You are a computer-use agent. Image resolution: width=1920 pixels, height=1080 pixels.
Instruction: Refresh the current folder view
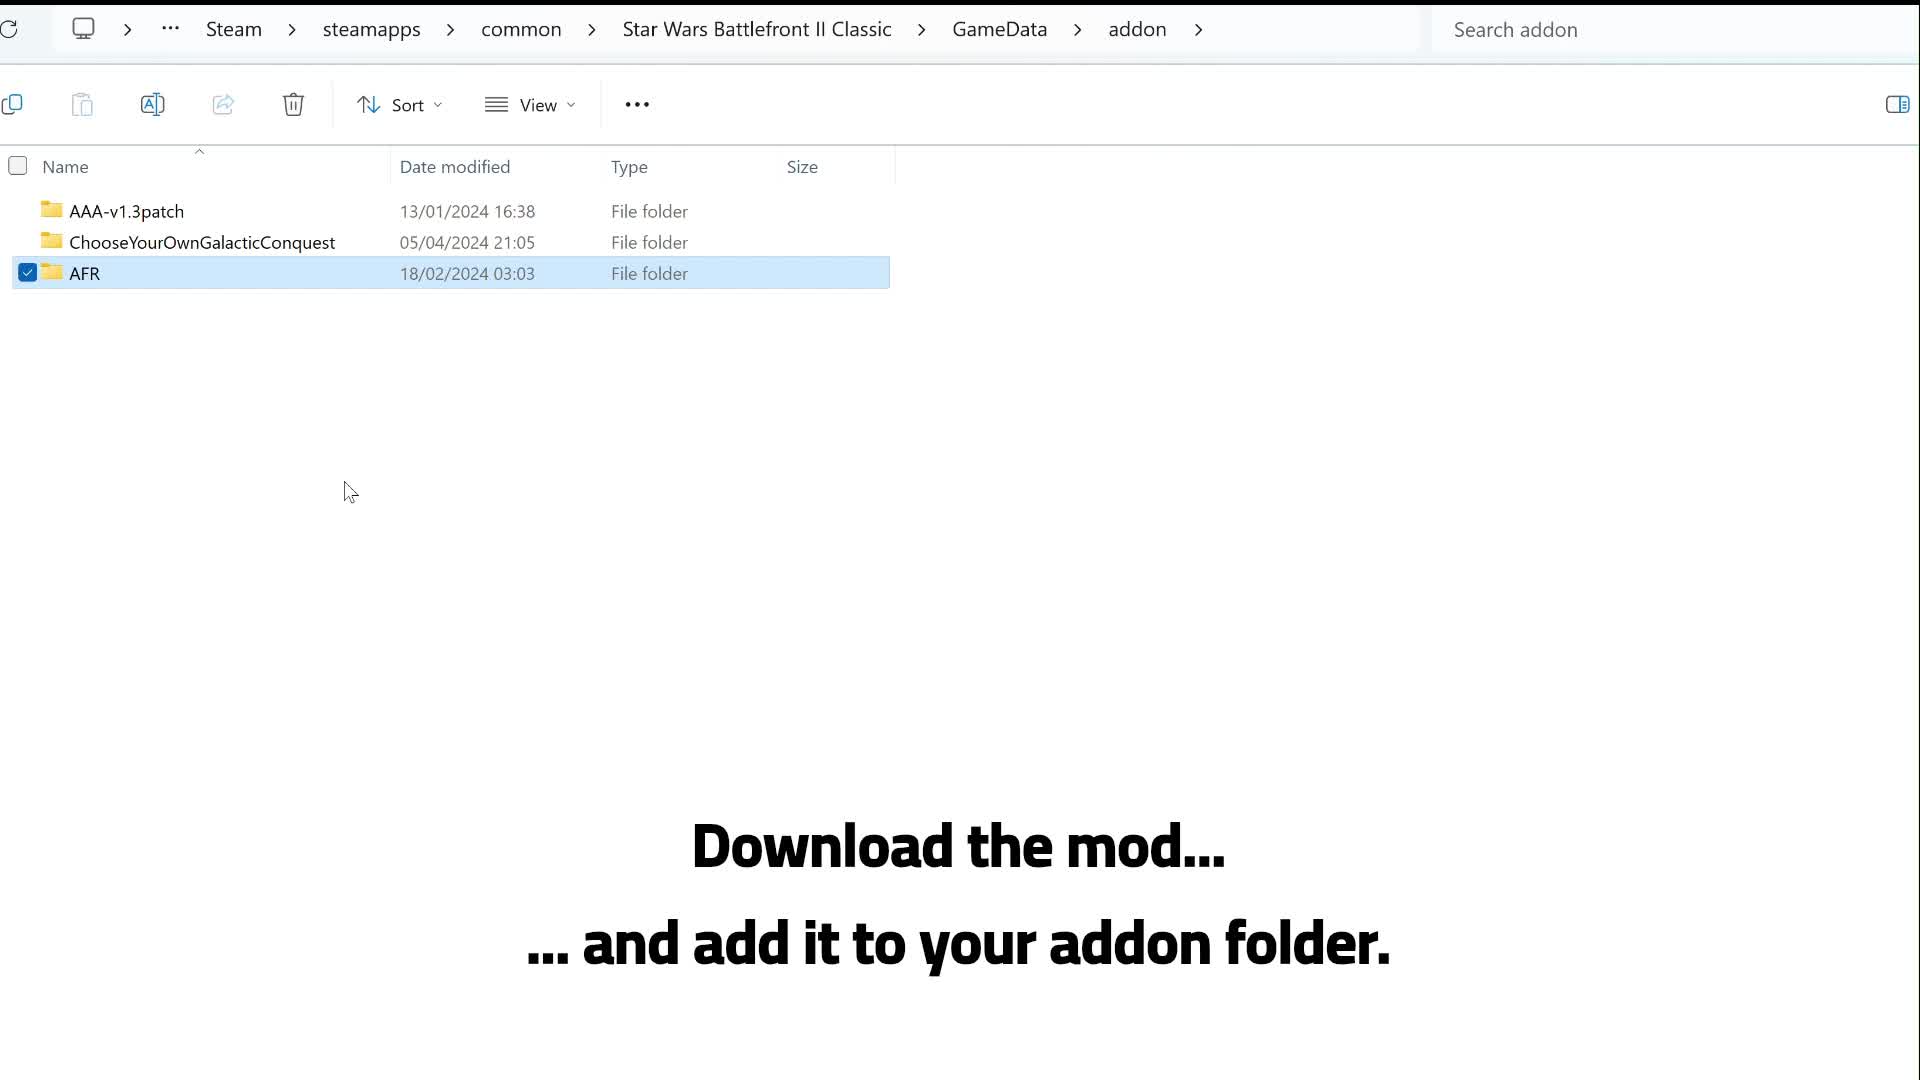(11, 30)
